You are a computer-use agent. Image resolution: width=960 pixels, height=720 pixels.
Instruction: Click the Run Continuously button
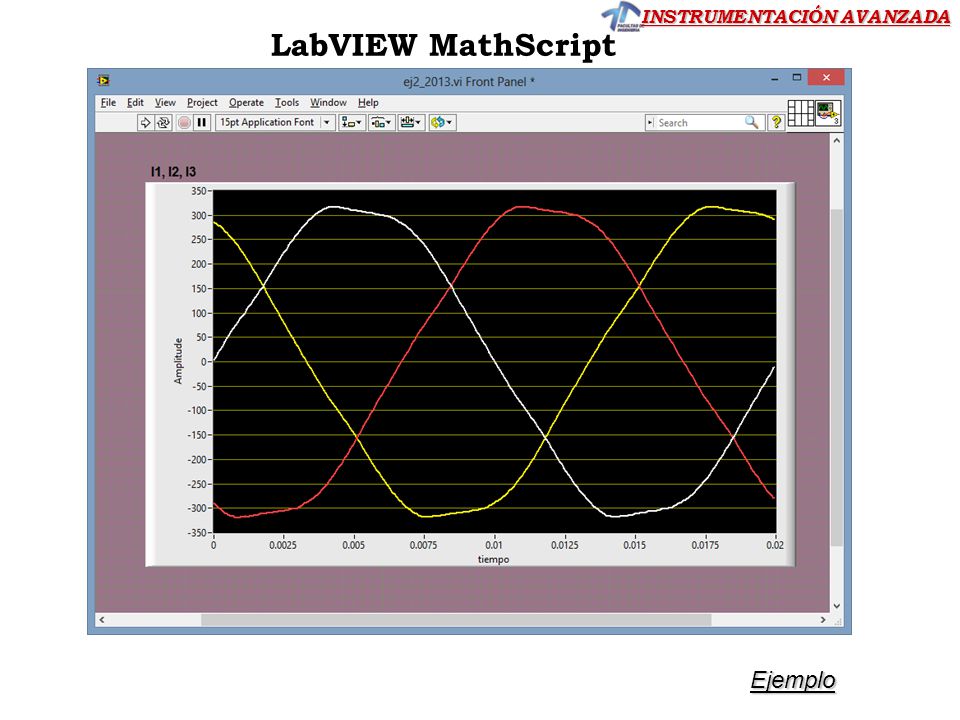pos(163,122)
